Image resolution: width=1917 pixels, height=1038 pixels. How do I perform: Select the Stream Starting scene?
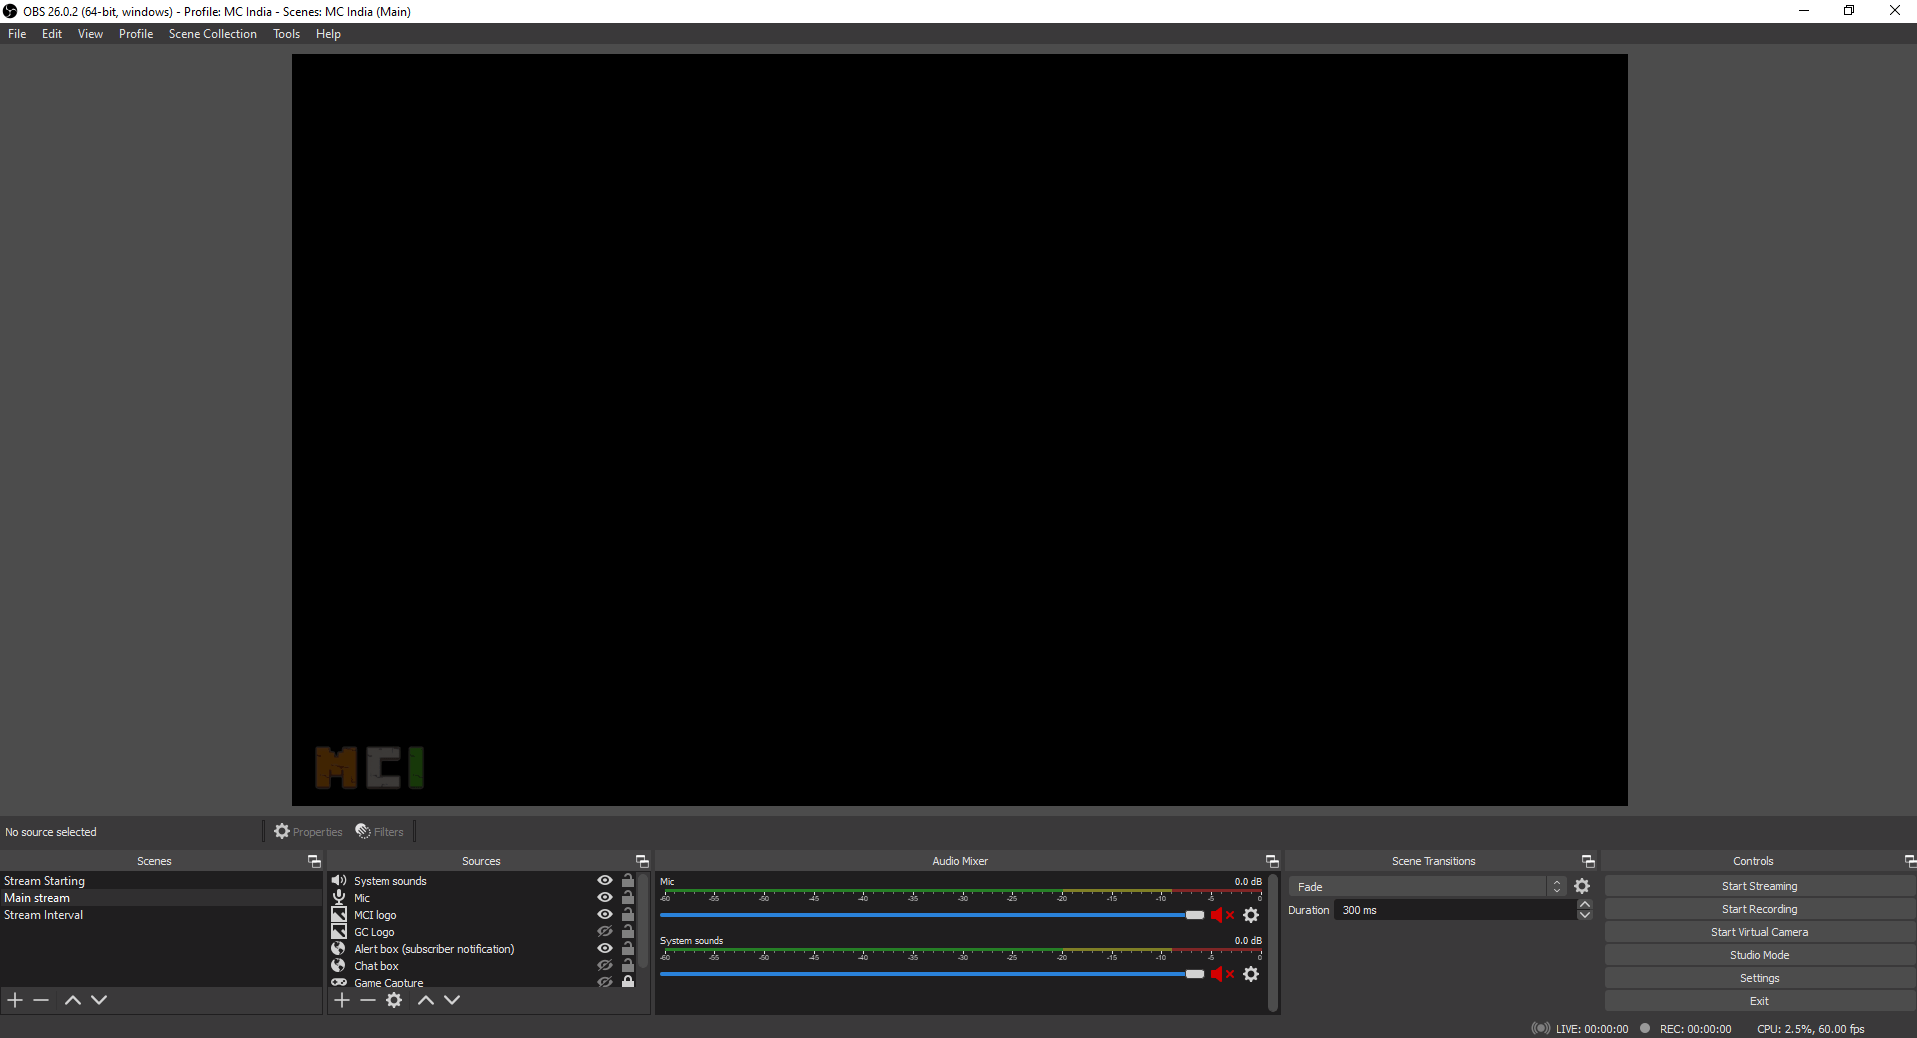161,881
